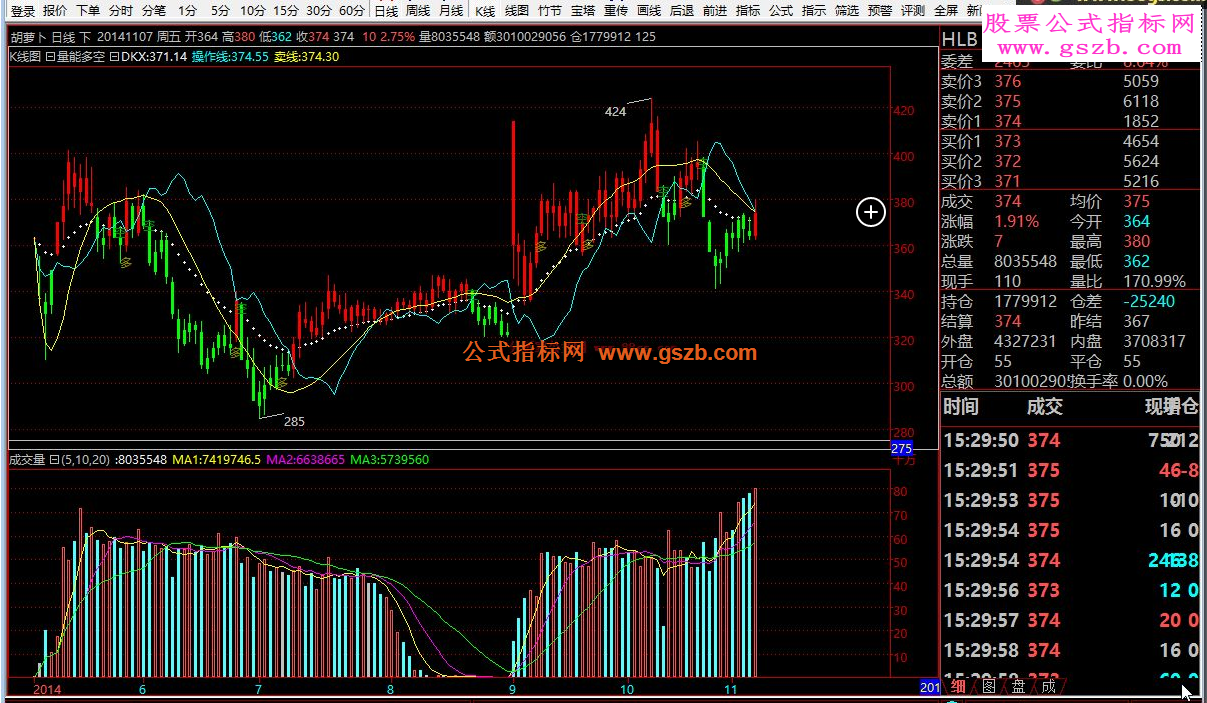This screenshot has height=703, width=1207.
Task: Click the 外盘 4327231 value
Action: point(1025,341)
